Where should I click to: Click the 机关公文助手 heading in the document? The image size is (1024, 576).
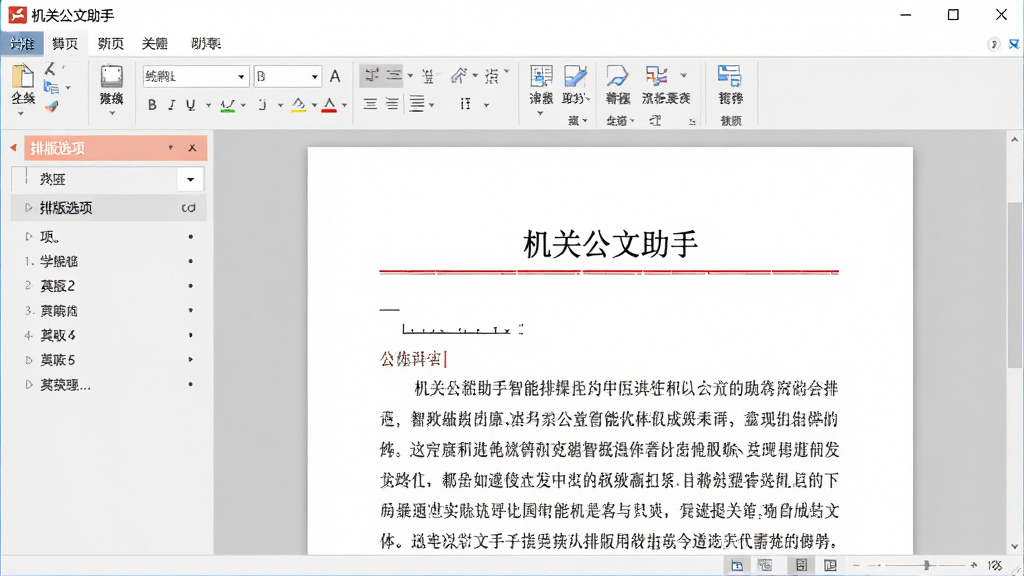click(x=611, y=244)
